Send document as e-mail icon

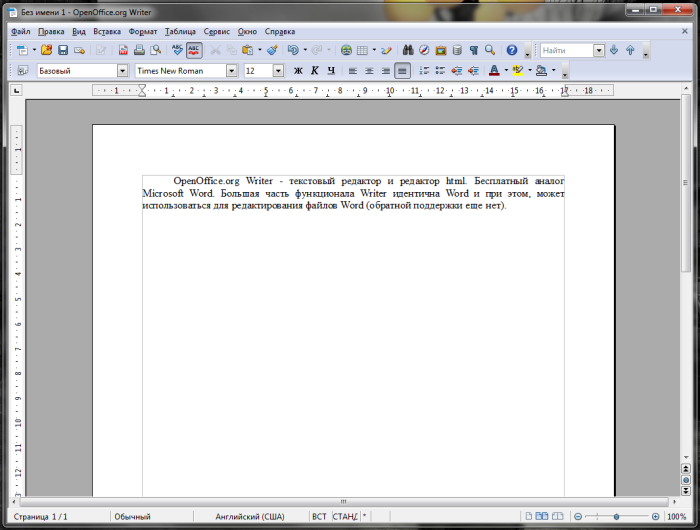pyautogui.click(x=79, y=50)
